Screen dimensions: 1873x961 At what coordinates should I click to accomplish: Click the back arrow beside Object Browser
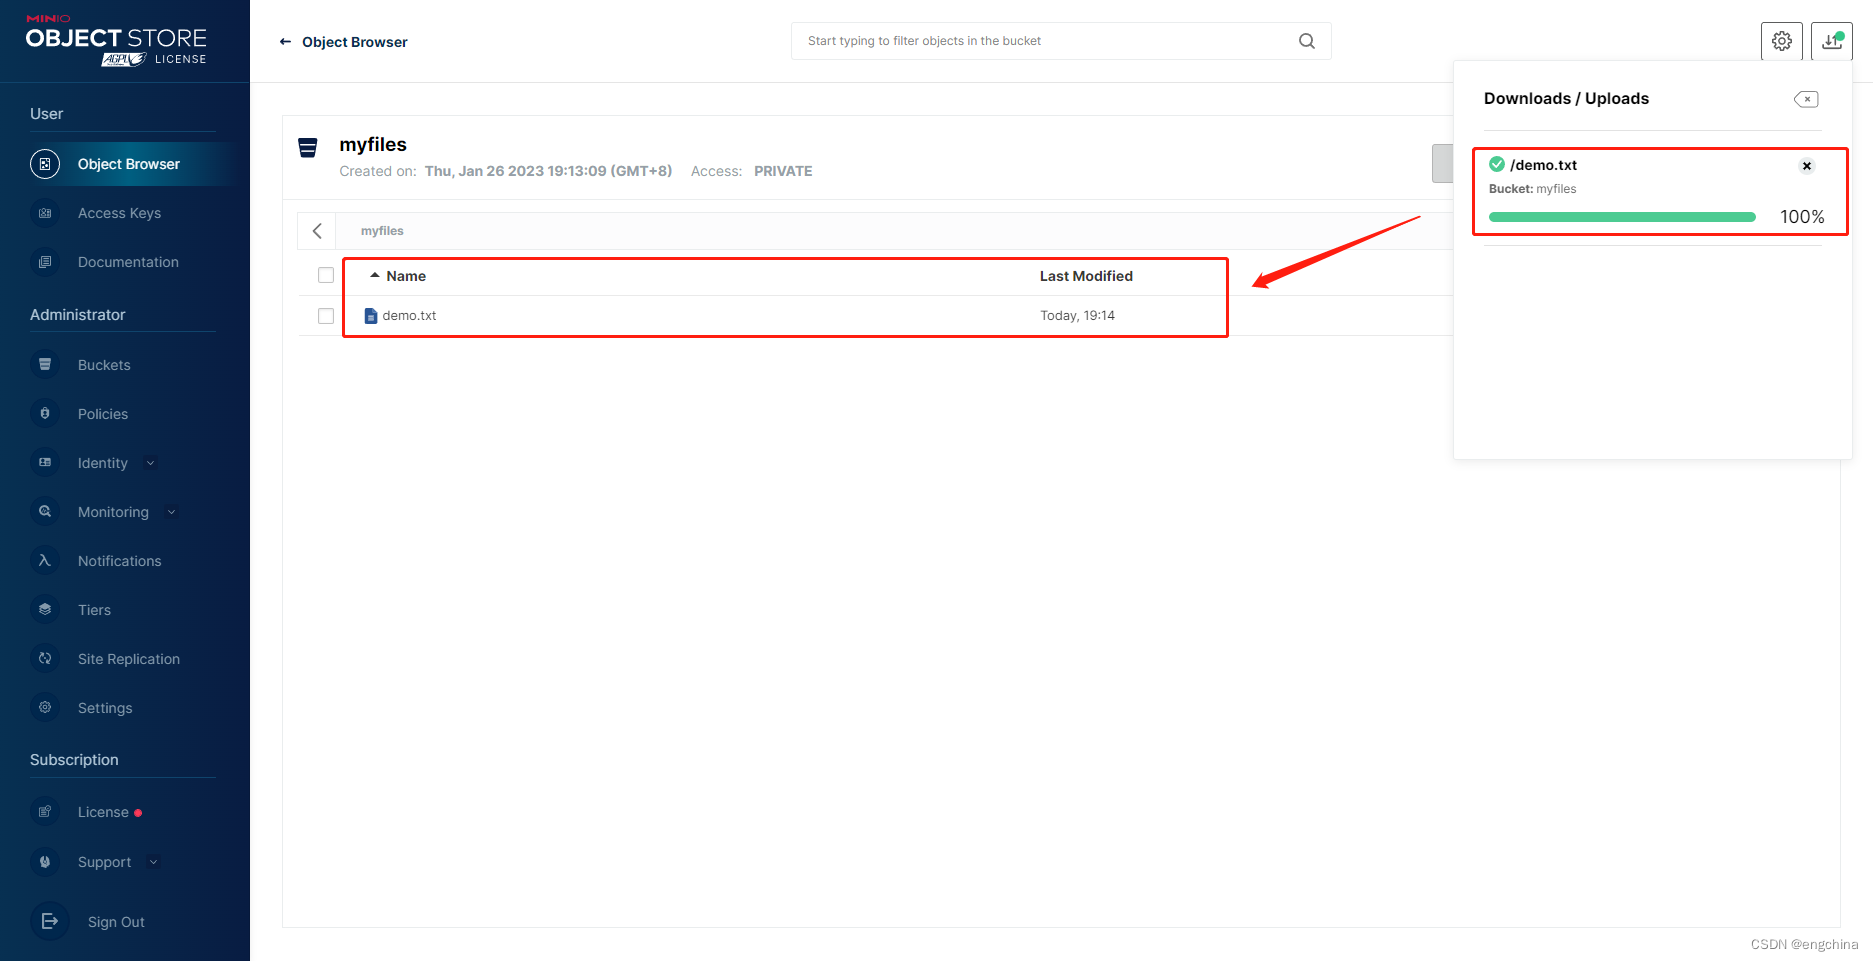click(285, 42)
